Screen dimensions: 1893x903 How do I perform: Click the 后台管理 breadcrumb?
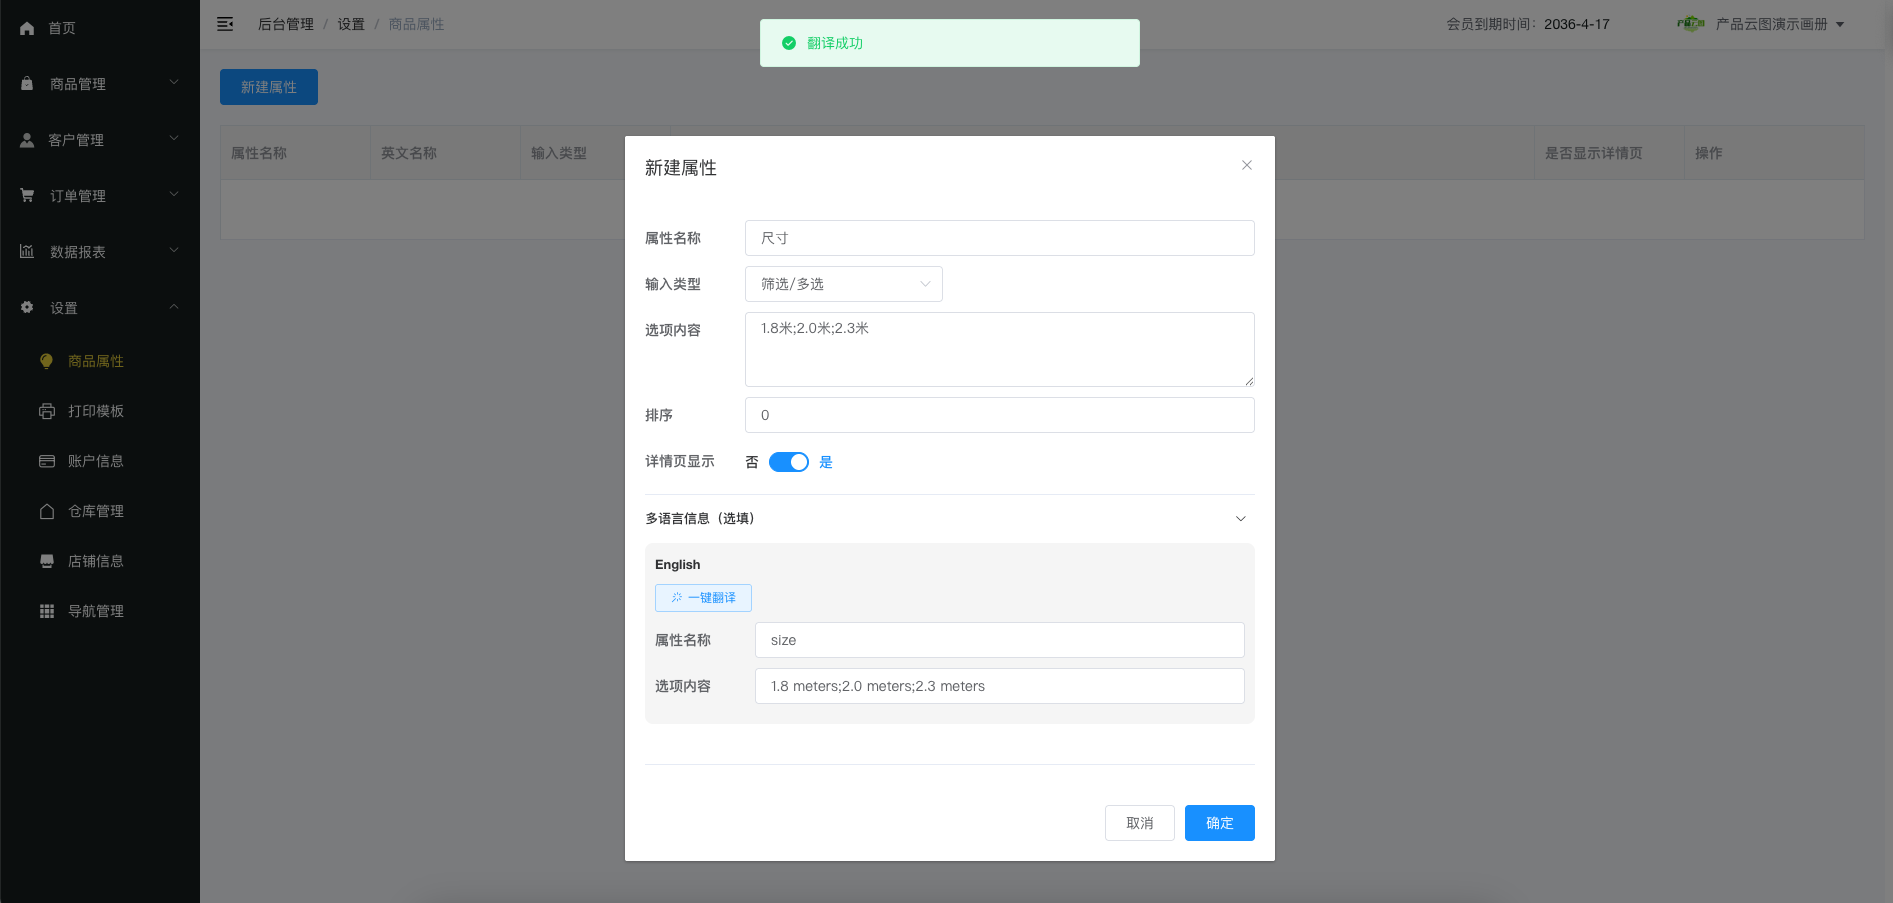point(286,24)
